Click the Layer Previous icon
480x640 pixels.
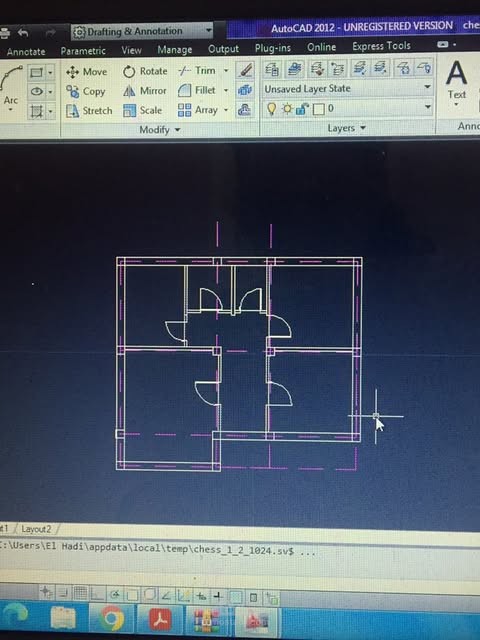[x=337, y=69]
